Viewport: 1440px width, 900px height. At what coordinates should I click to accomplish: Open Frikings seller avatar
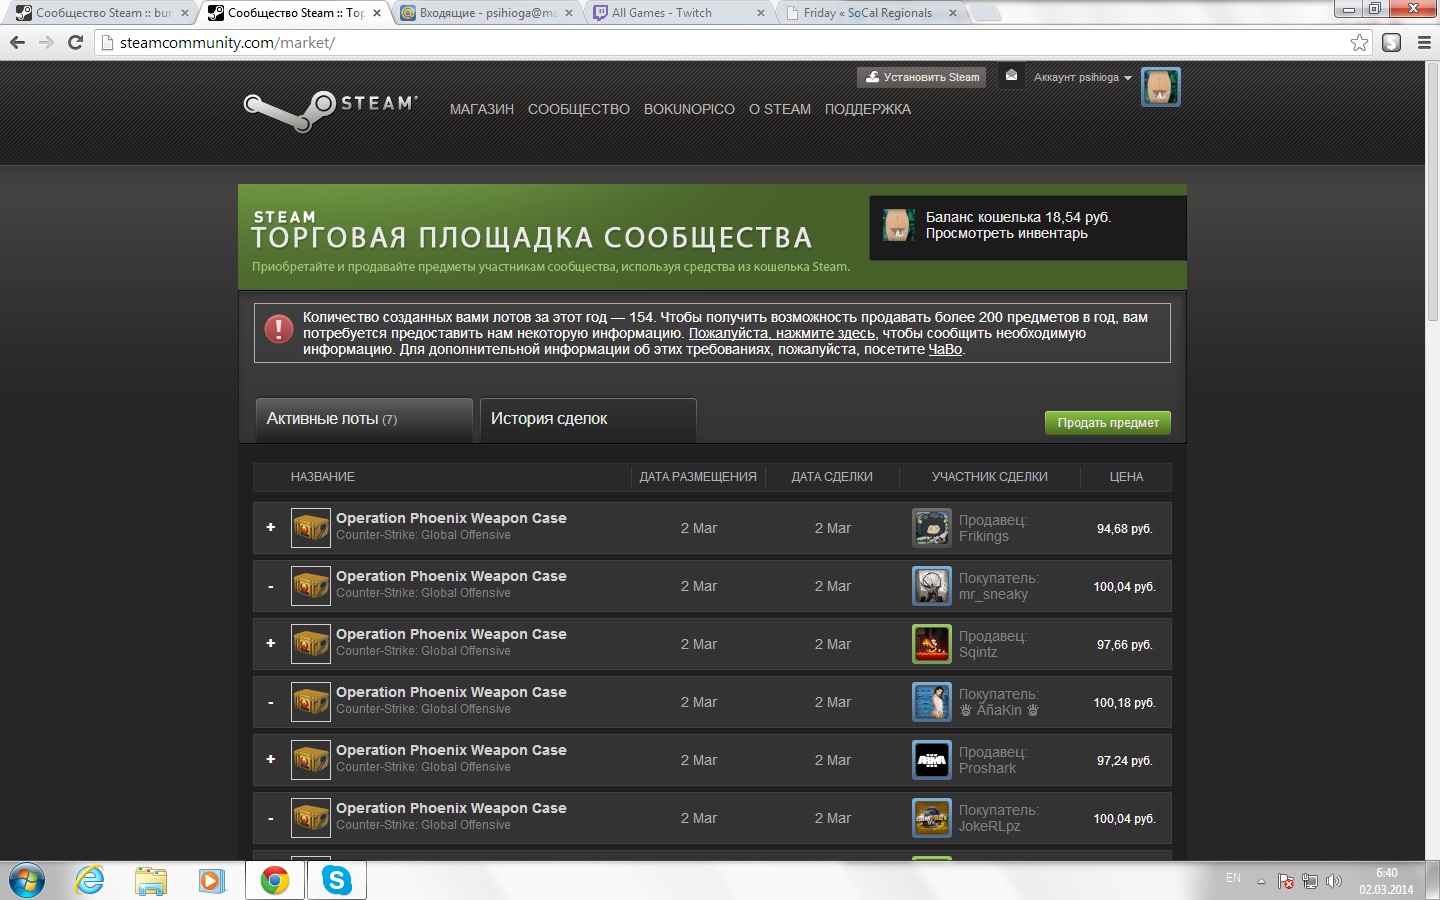click(x=932, y=528)
